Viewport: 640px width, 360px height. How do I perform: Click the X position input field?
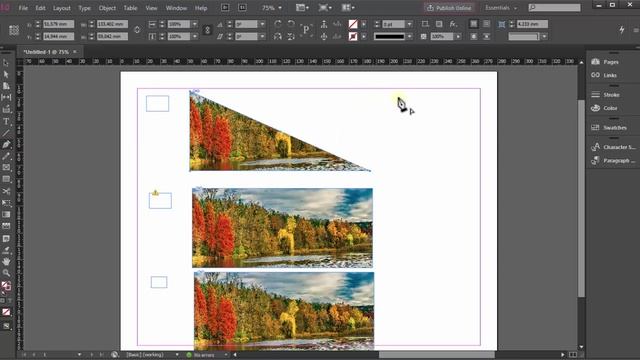(58, 24)
